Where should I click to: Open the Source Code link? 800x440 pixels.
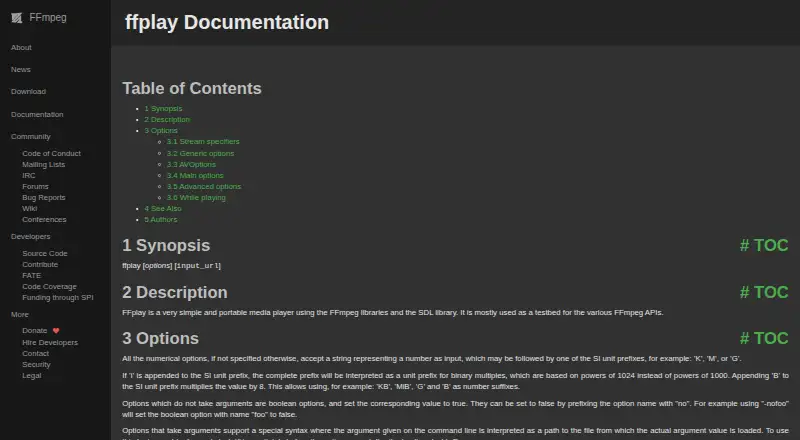45,253
